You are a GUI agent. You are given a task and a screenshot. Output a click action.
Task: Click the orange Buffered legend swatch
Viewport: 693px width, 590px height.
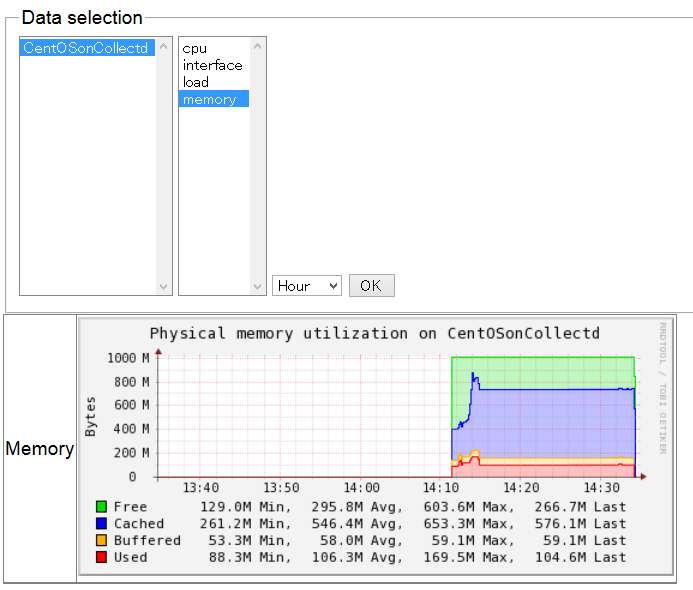click(101, 540)
